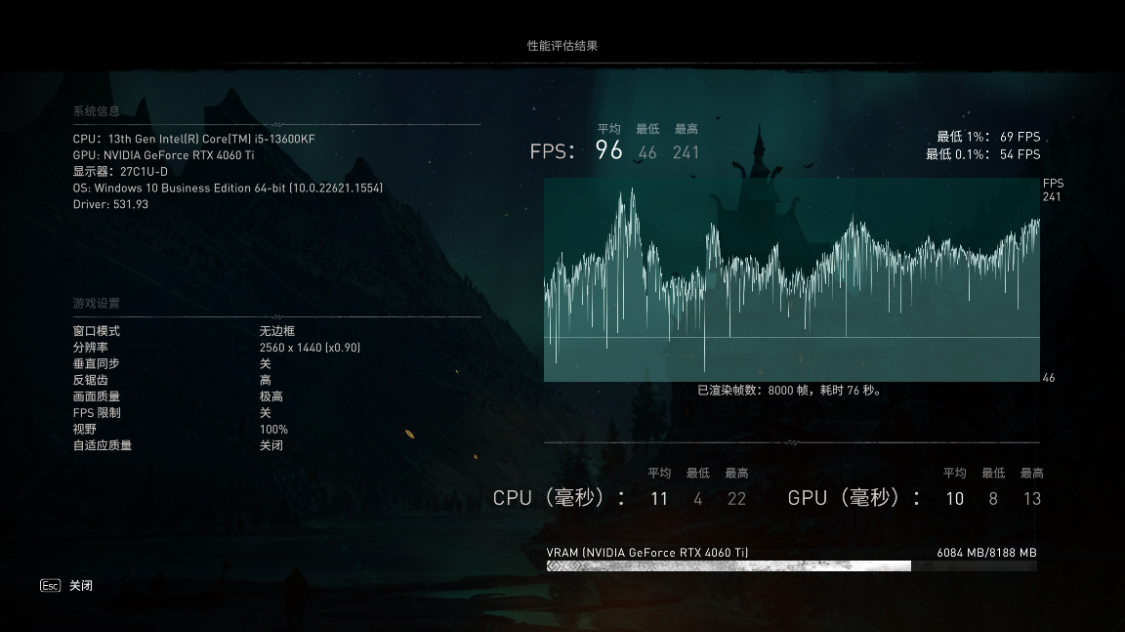
Task: Click the "GPU: NVIDIA GeForce RTX 4060 Ti" line
Action: (x=164, y=155)
